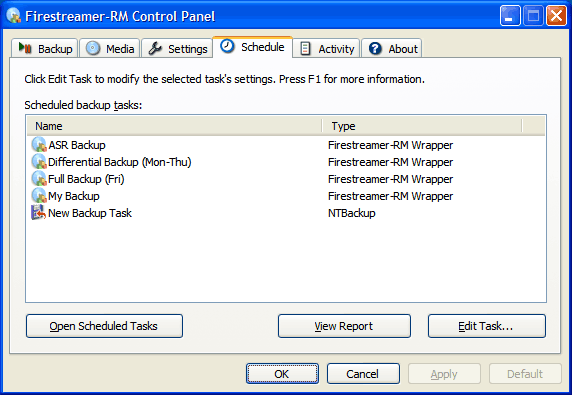Click the Differential Backup (Mon-Thu) task icon
The image size is (572, 395).
(39, 162)
